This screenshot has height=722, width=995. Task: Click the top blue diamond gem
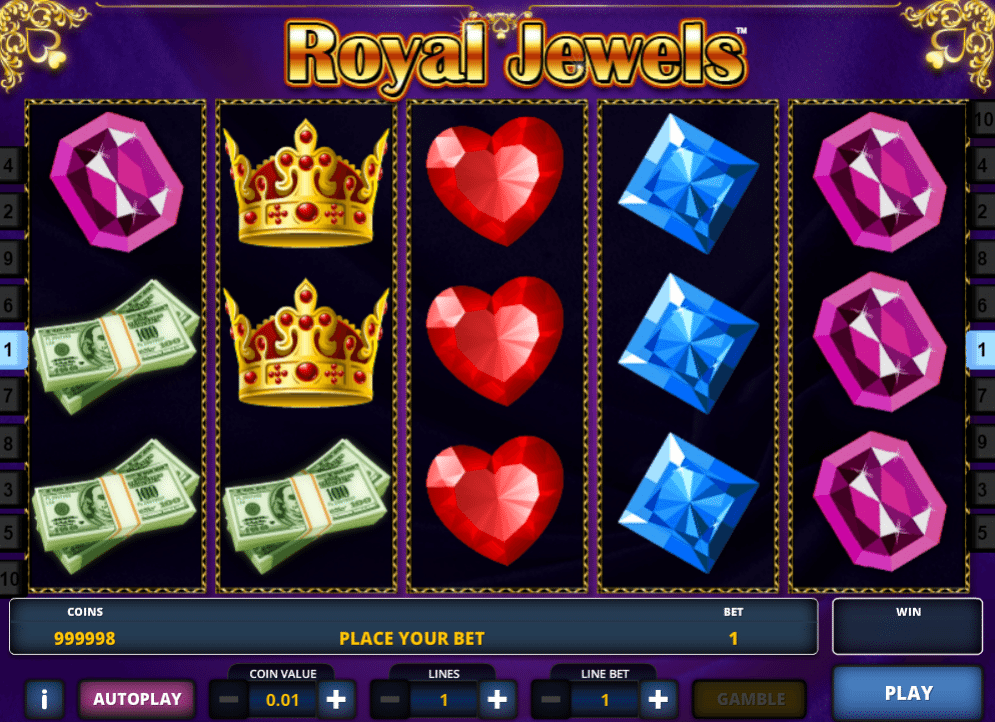click(x=689, y=183)
